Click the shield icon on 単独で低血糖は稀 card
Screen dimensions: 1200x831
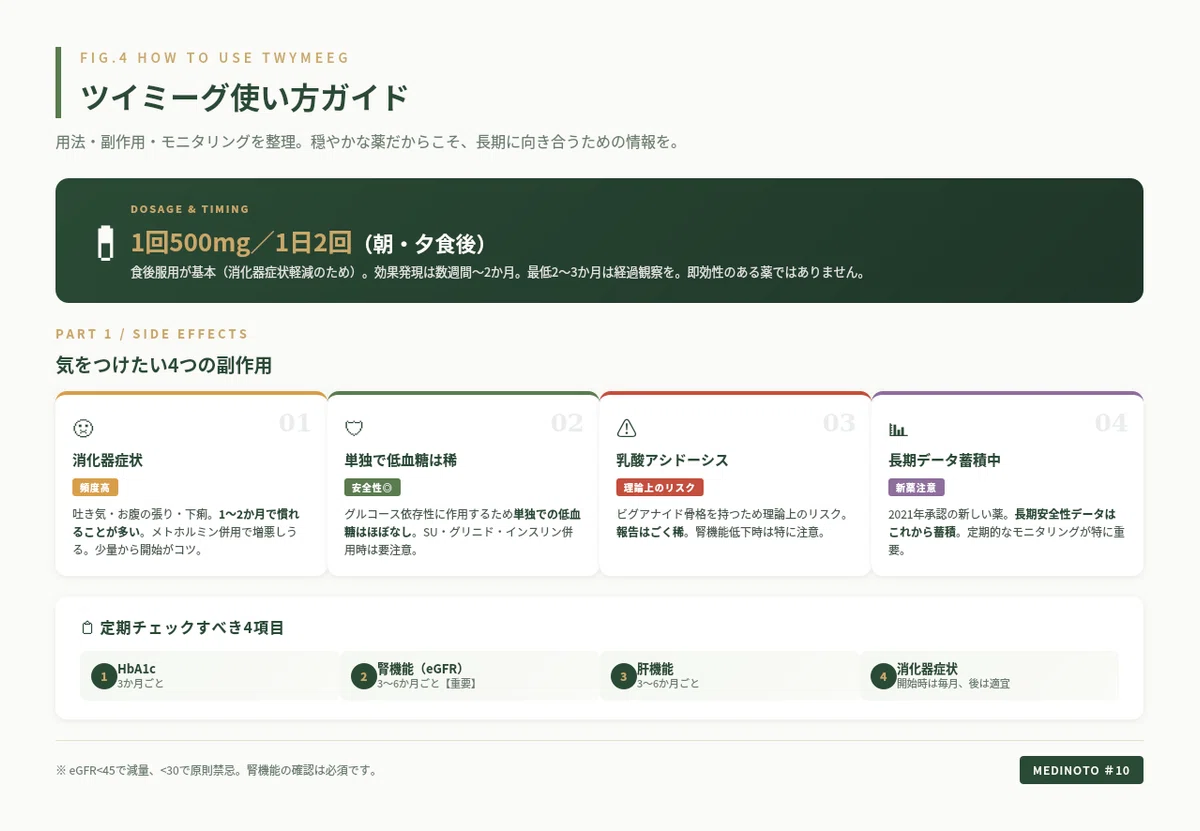(x=354, y=428)
